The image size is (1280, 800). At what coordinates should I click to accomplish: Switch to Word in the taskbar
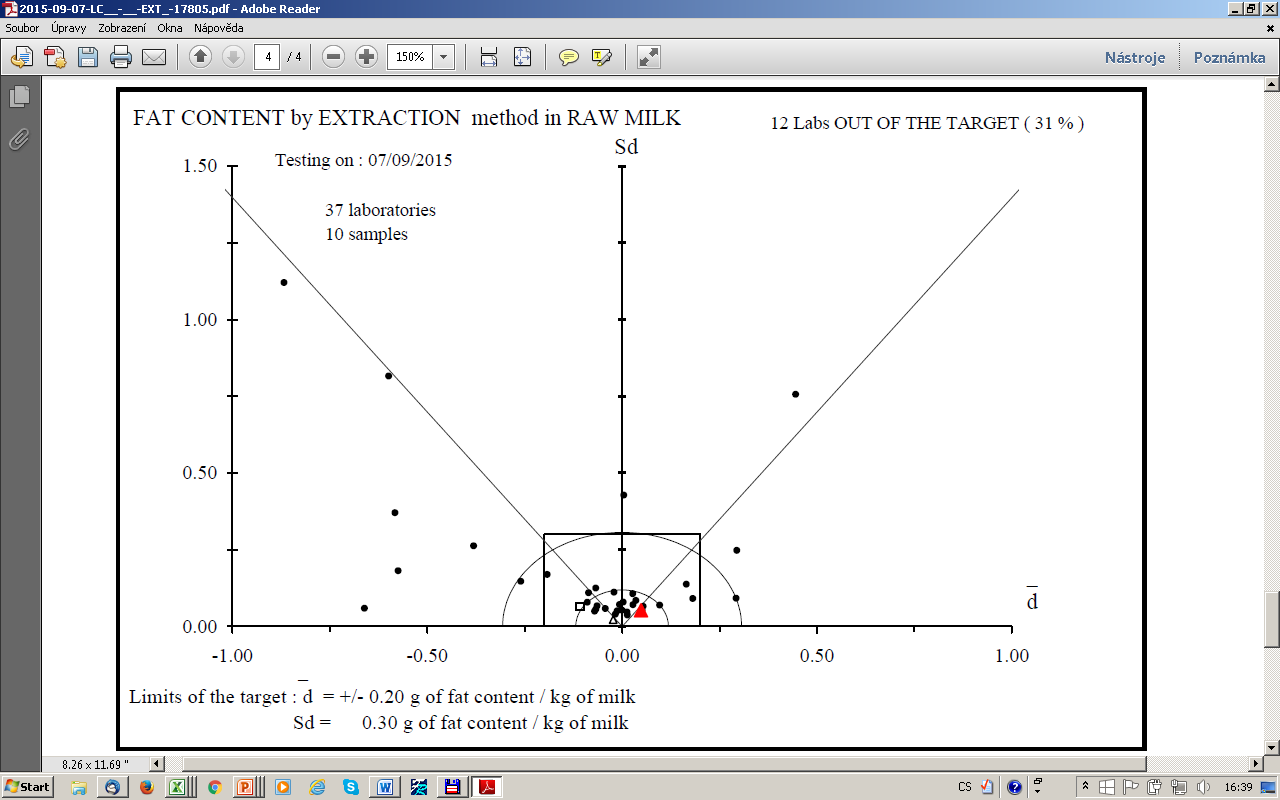click(x=384, y=786)
